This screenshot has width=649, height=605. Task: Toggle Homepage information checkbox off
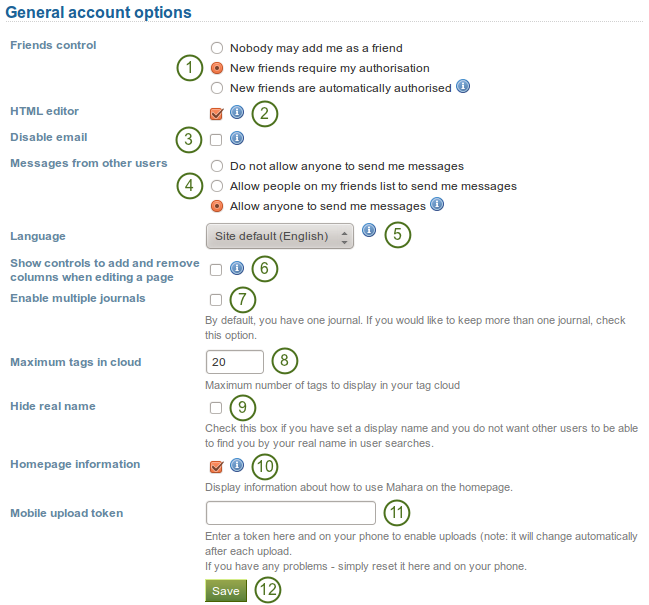[216, 466]
